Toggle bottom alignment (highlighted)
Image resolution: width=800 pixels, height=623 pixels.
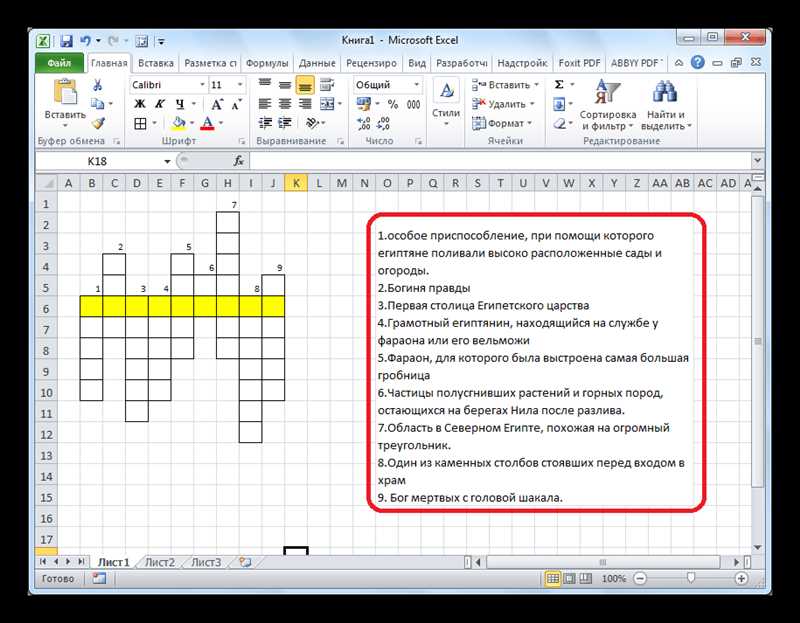[x=305, y=85]
